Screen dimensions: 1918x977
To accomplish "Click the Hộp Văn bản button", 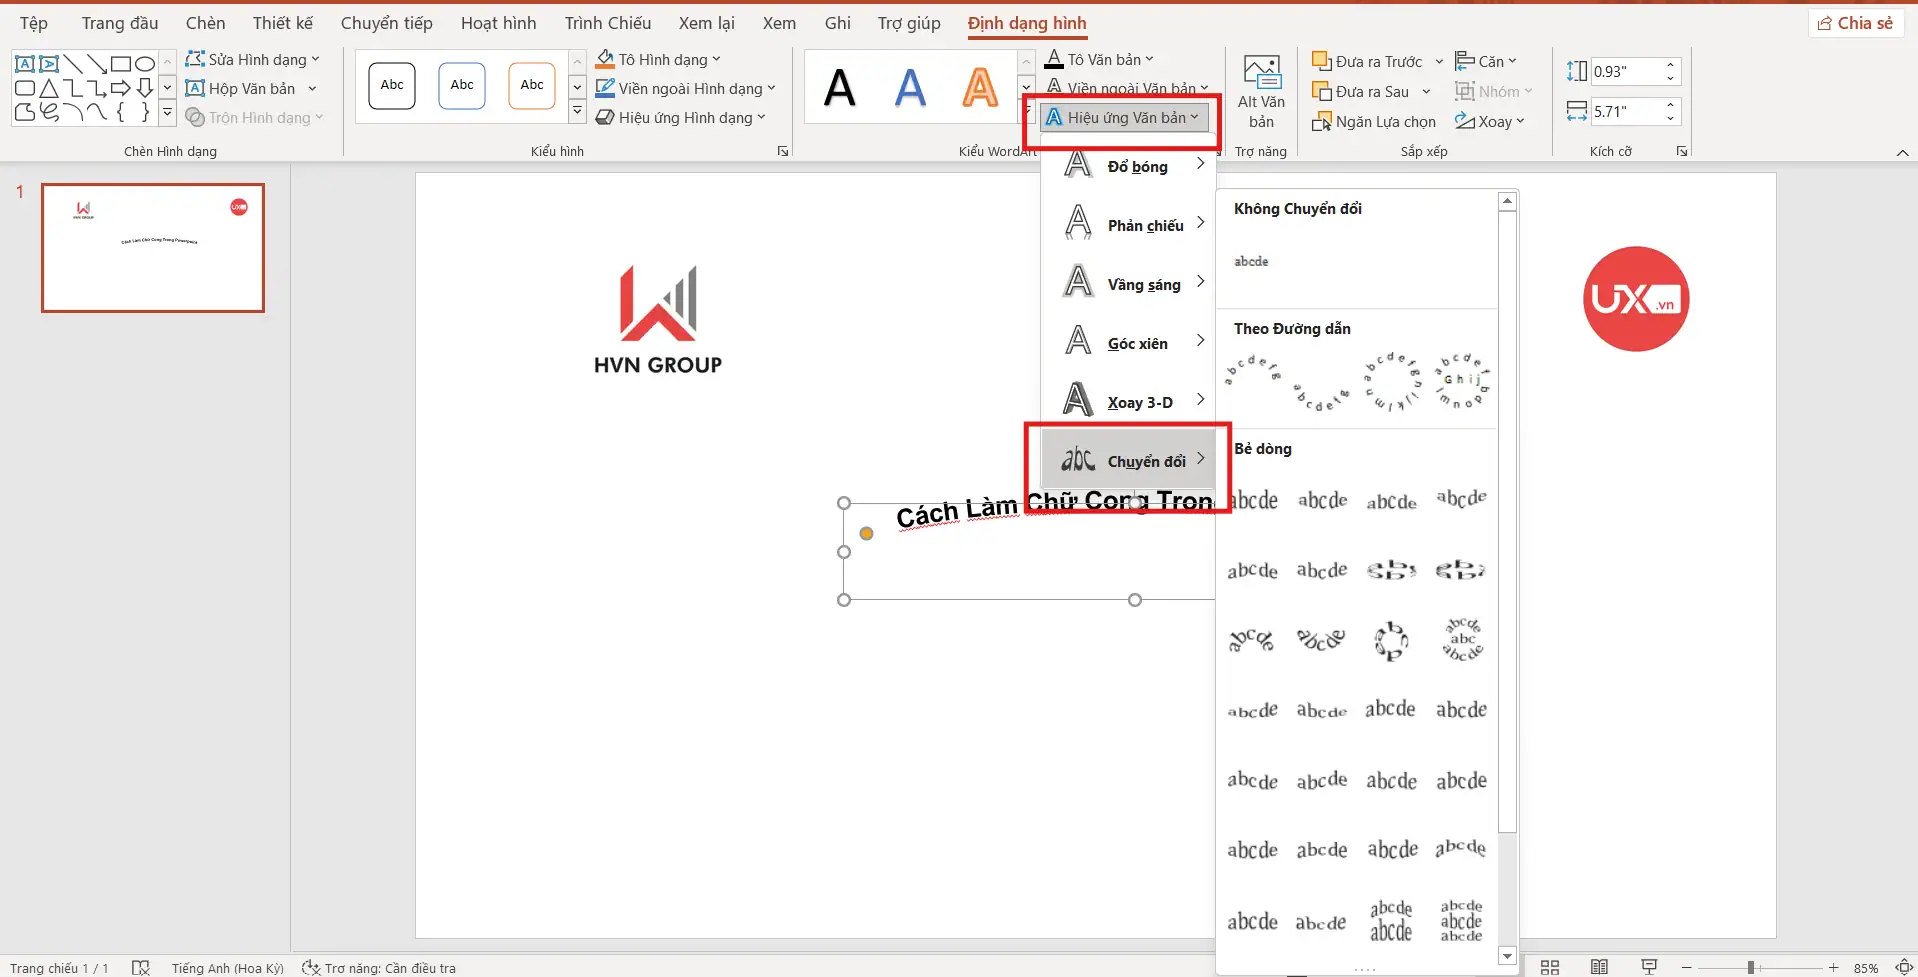I will pos(251,88).
